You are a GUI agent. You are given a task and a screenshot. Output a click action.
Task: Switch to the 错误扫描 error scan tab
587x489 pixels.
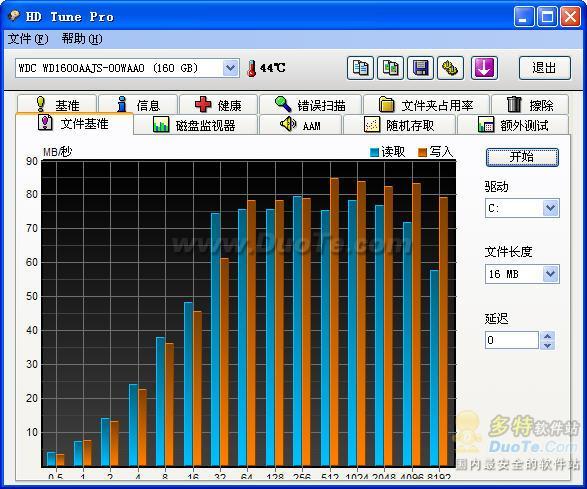pos(310,104)
